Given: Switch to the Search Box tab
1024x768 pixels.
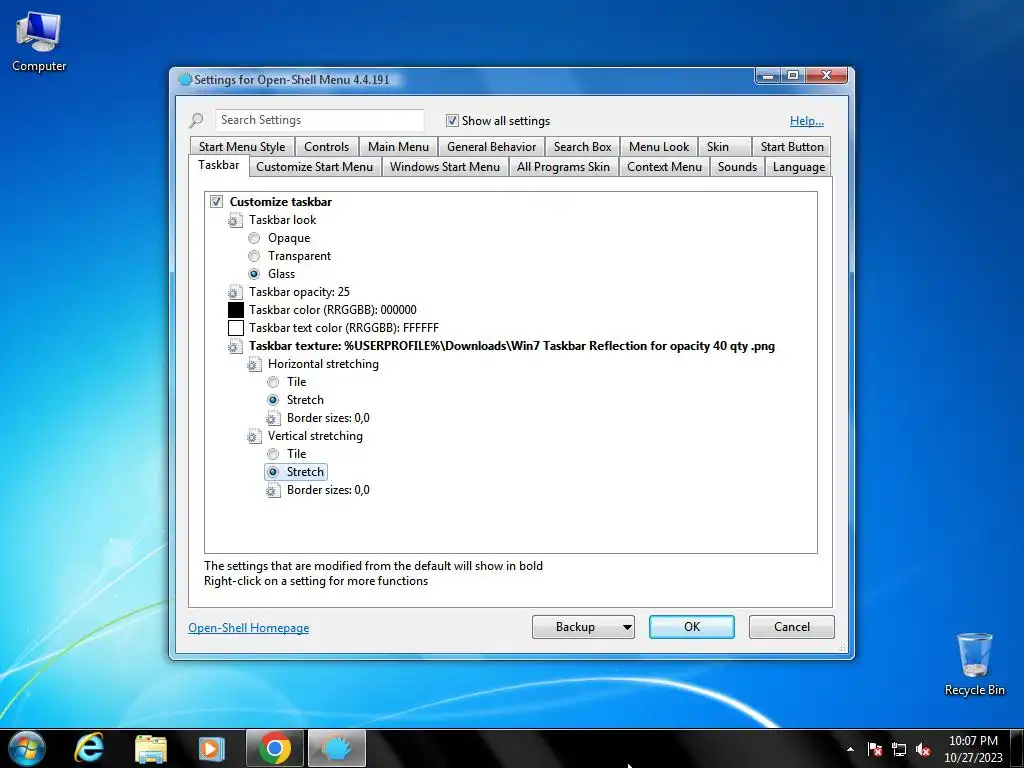Looking at the screenshot, I should 583,147.
